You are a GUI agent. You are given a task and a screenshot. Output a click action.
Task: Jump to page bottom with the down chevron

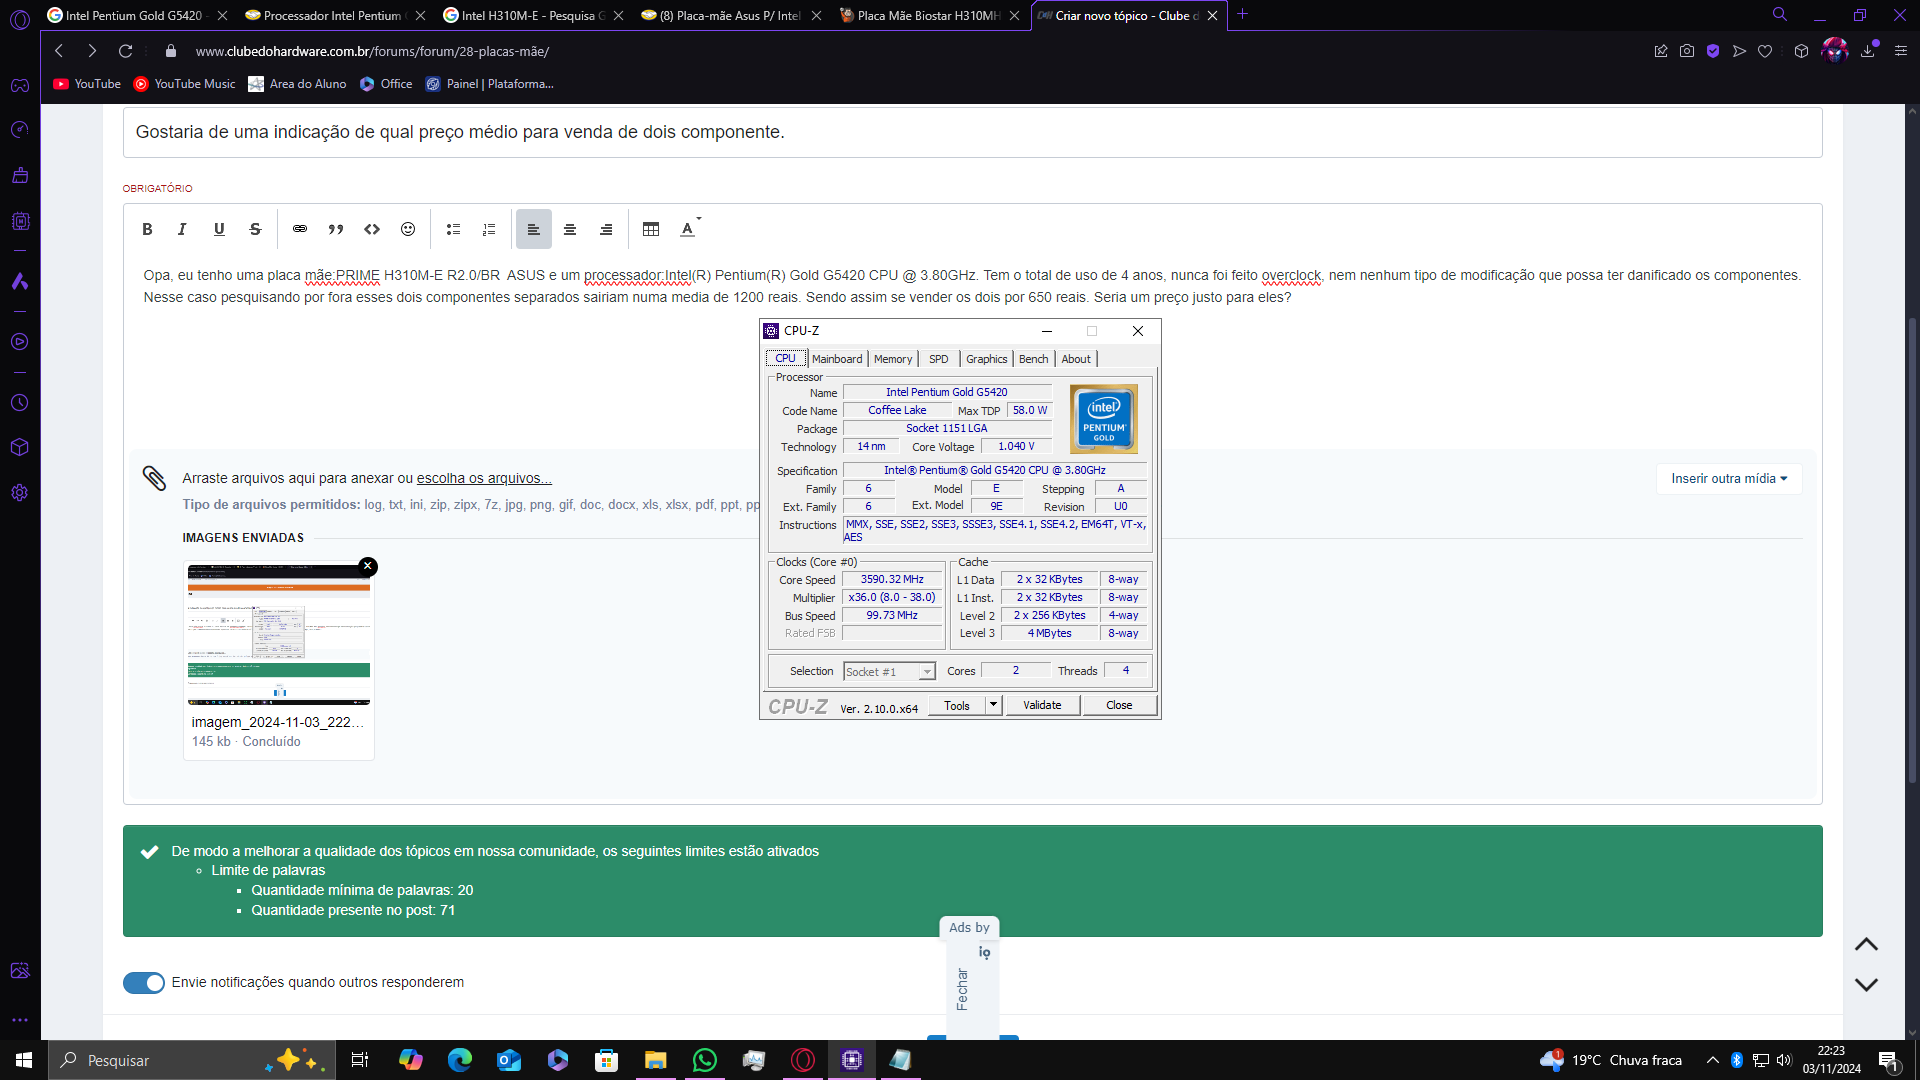1866,985
